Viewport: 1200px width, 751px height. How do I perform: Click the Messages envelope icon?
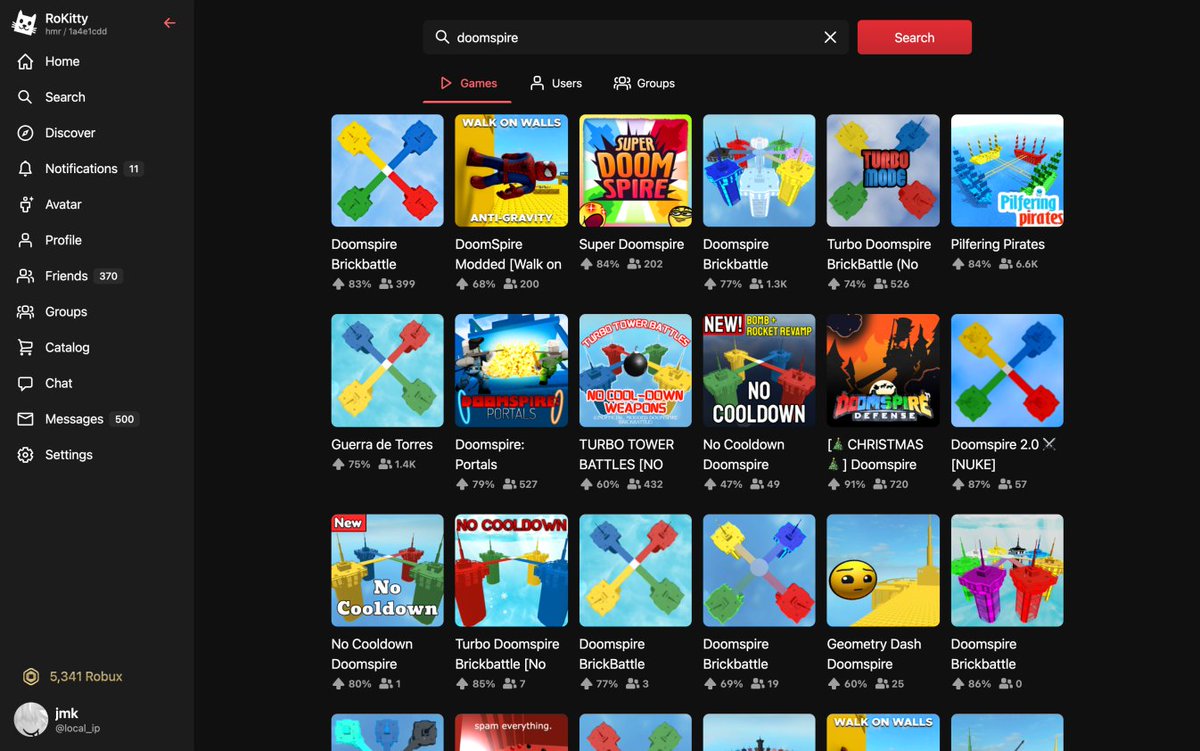26,419
